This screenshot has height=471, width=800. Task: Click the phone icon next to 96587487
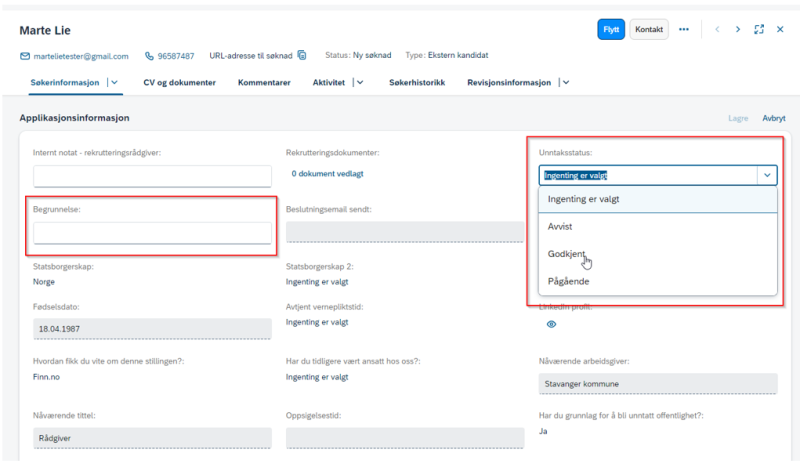(149, 56)
